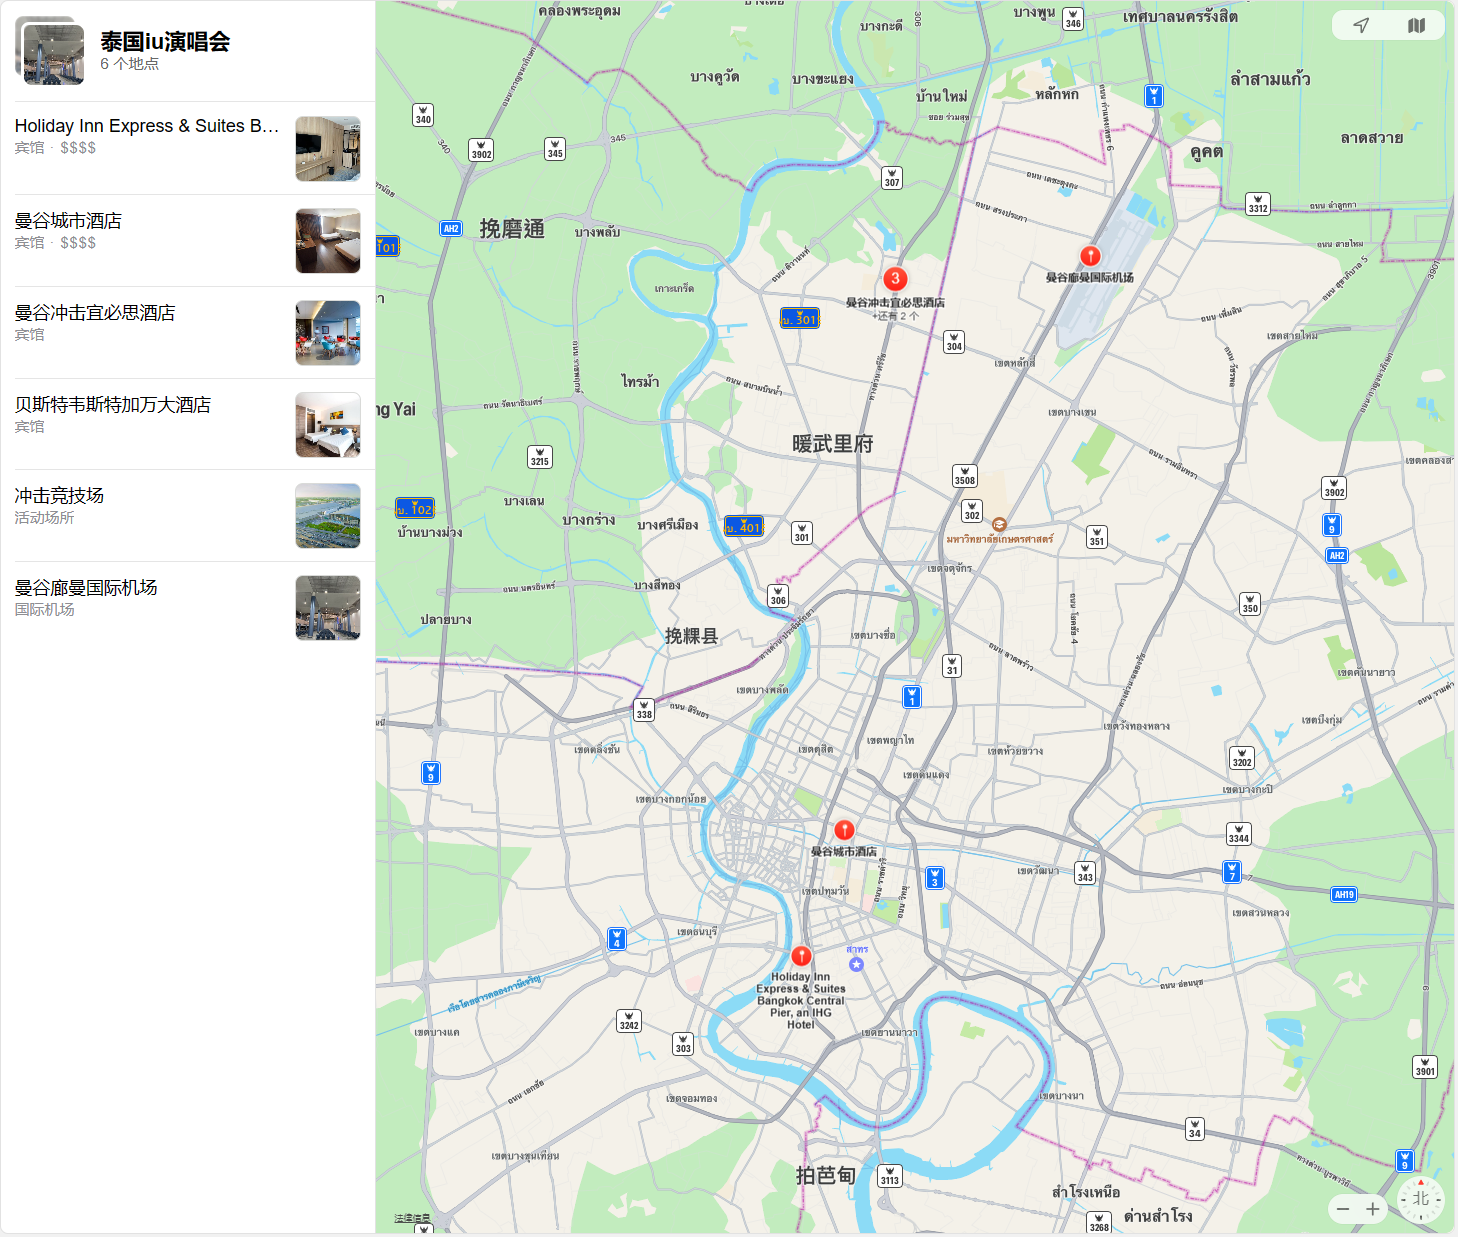Image resolution: width=1458 pixels, height=1237 pixels.
Task: Open the map mode selector icon
Action: tap(1416, 26)
